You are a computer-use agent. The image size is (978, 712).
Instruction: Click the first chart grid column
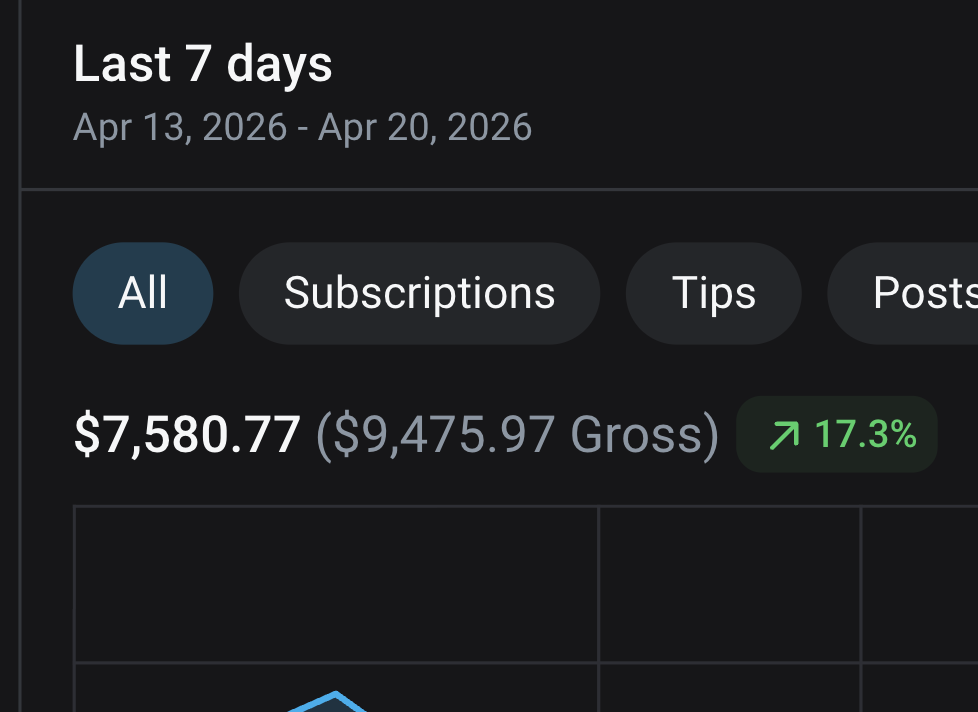(336, 609)
